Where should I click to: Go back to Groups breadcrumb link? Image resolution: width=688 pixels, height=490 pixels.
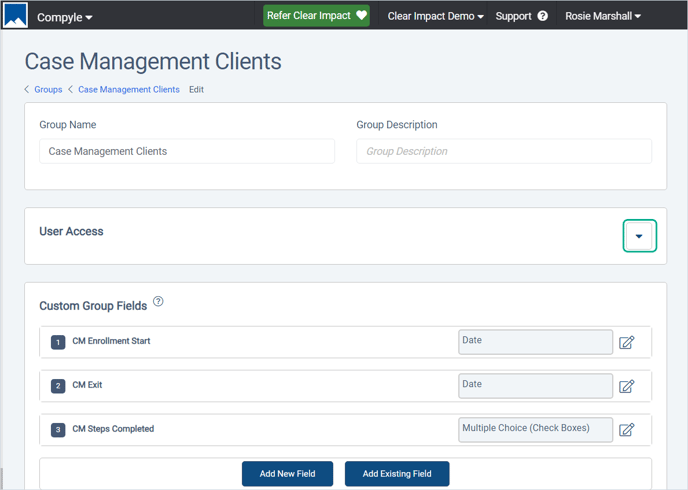point(48,89)
